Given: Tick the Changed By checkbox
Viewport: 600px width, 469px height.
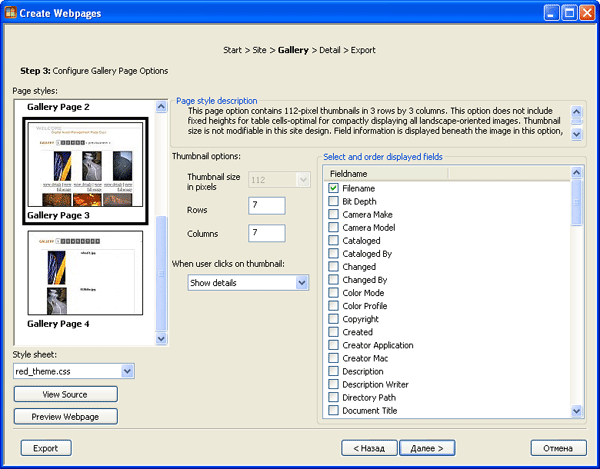Looking at the screenshot, I should click(x=333, y=279).
